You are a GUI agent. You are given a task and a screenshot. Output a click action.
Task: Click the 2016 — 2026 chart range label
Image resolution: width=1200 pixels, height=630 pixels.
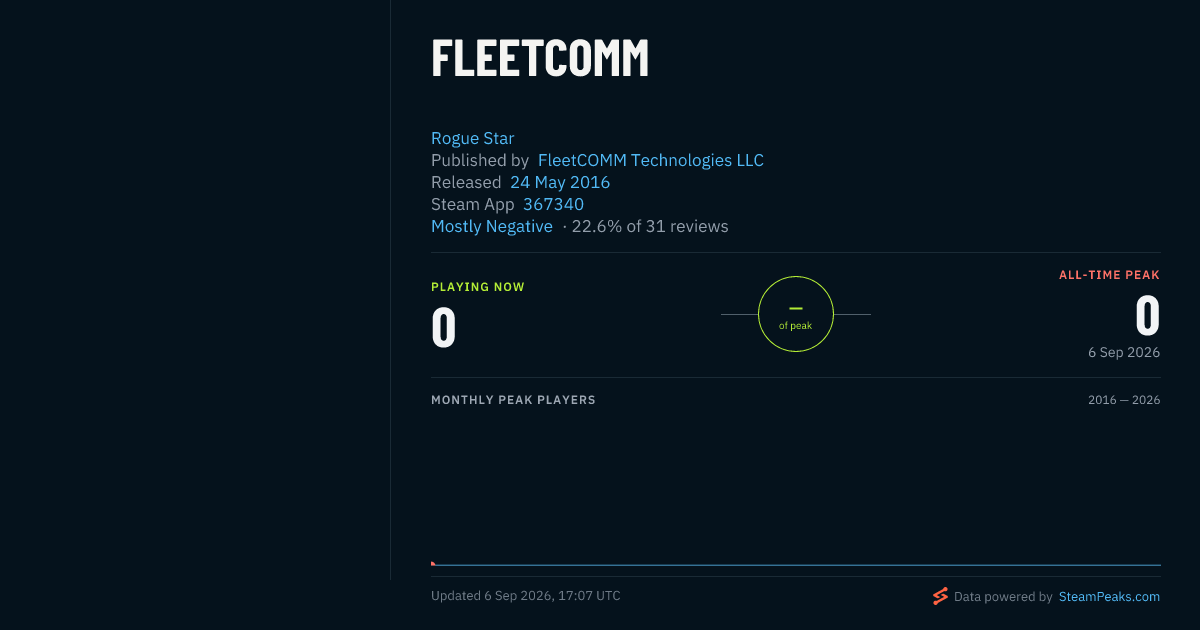(x=1124, y=400)
